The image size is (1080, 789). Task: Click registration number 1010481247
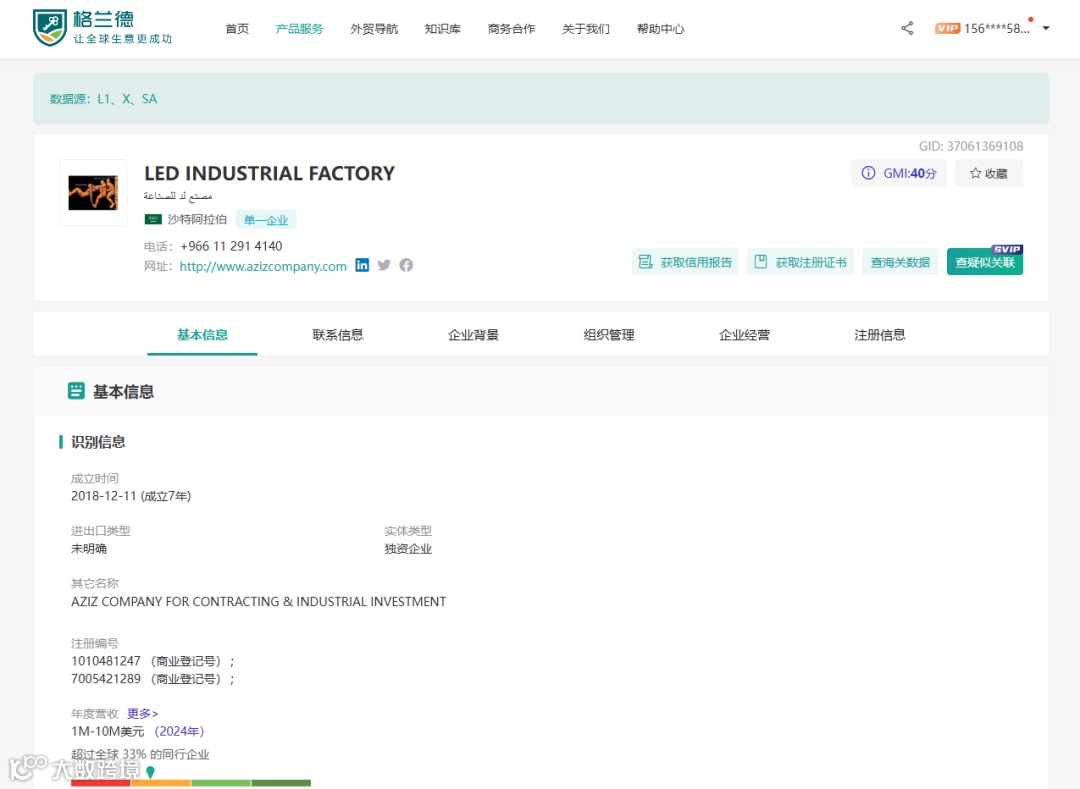point(105,661)
